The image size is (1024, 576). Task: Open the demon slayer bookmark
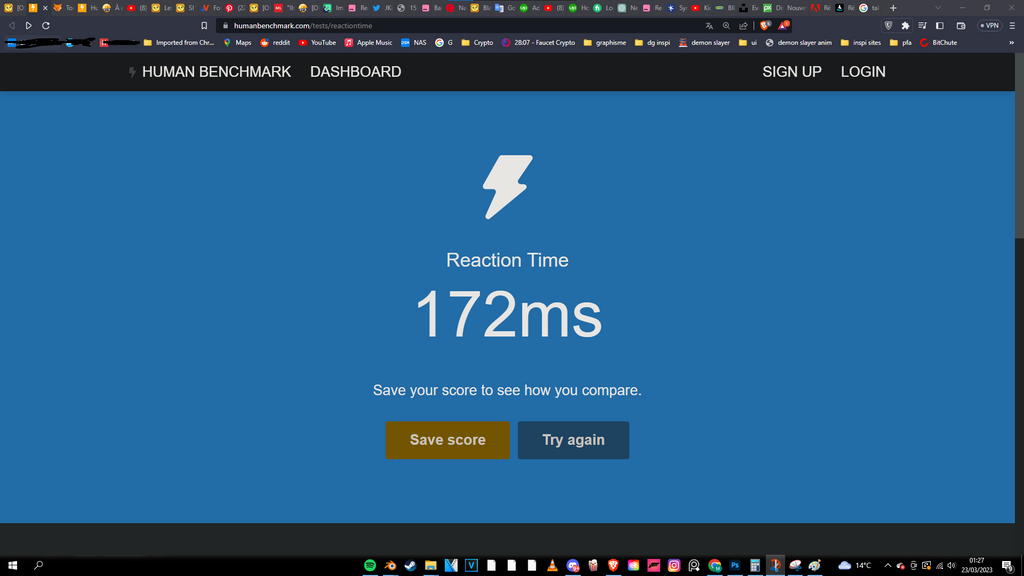pos(704,42)
